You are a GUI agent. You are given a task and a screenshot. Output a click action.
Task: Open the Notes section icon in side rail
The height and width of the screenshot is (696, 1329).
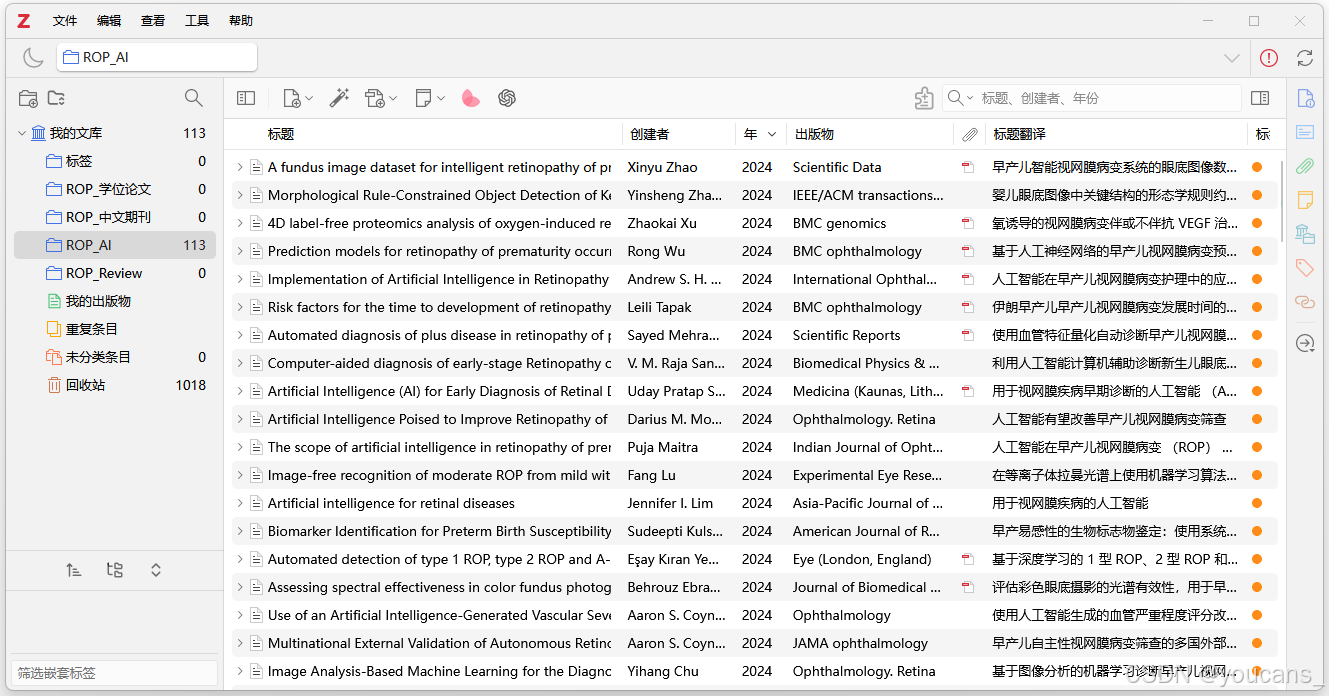1305,200
